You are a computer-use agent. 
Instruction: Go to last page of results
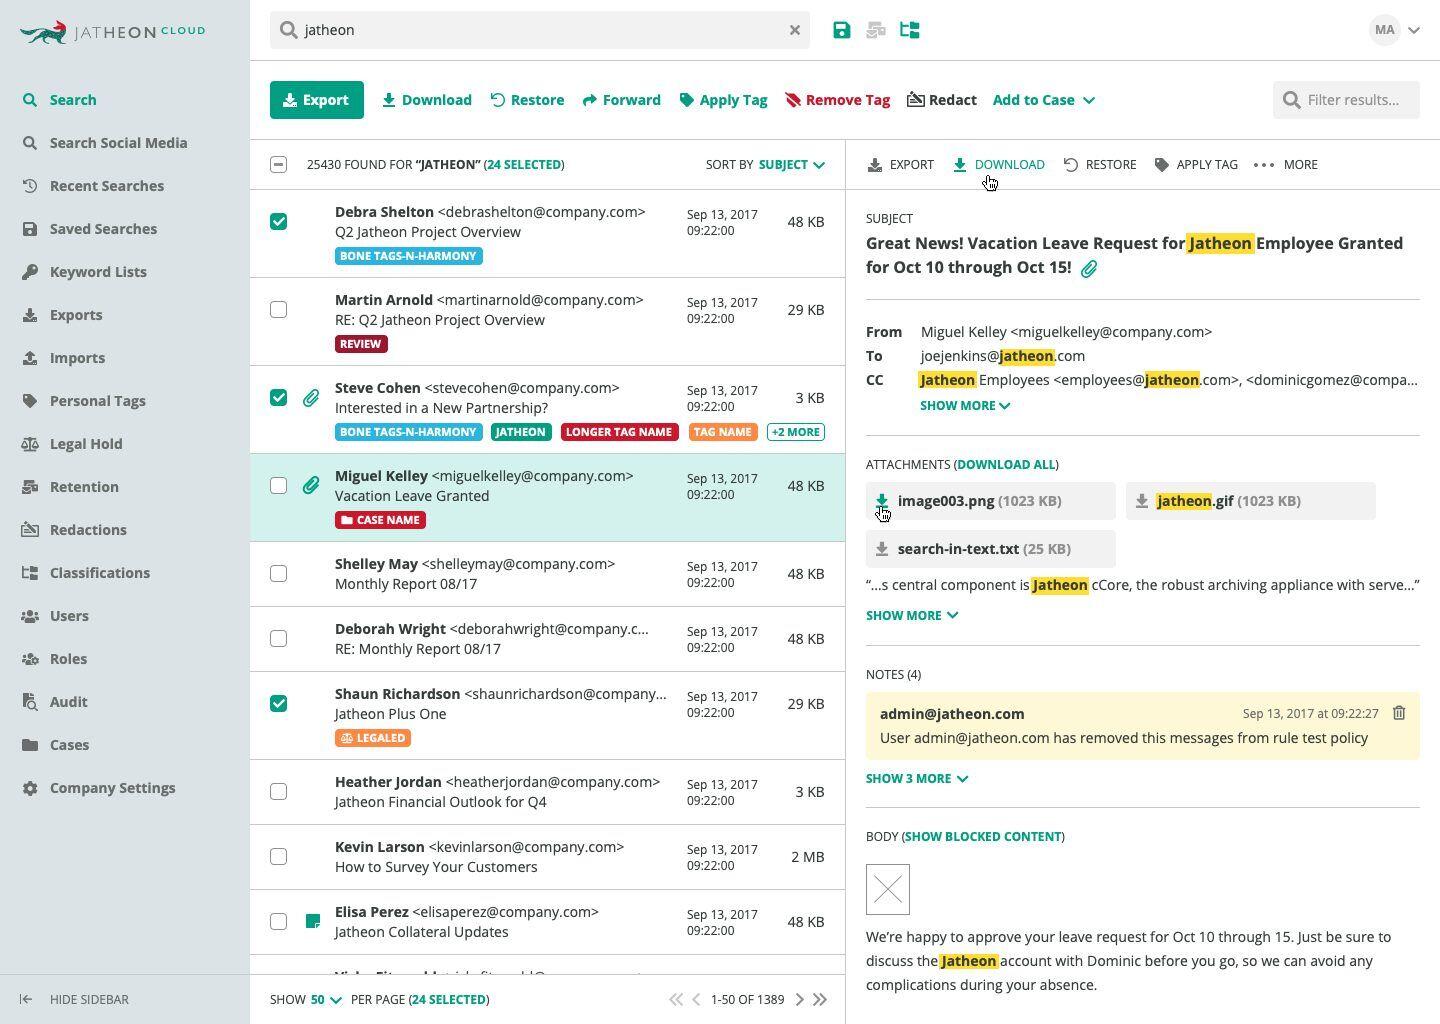(820, 999)
